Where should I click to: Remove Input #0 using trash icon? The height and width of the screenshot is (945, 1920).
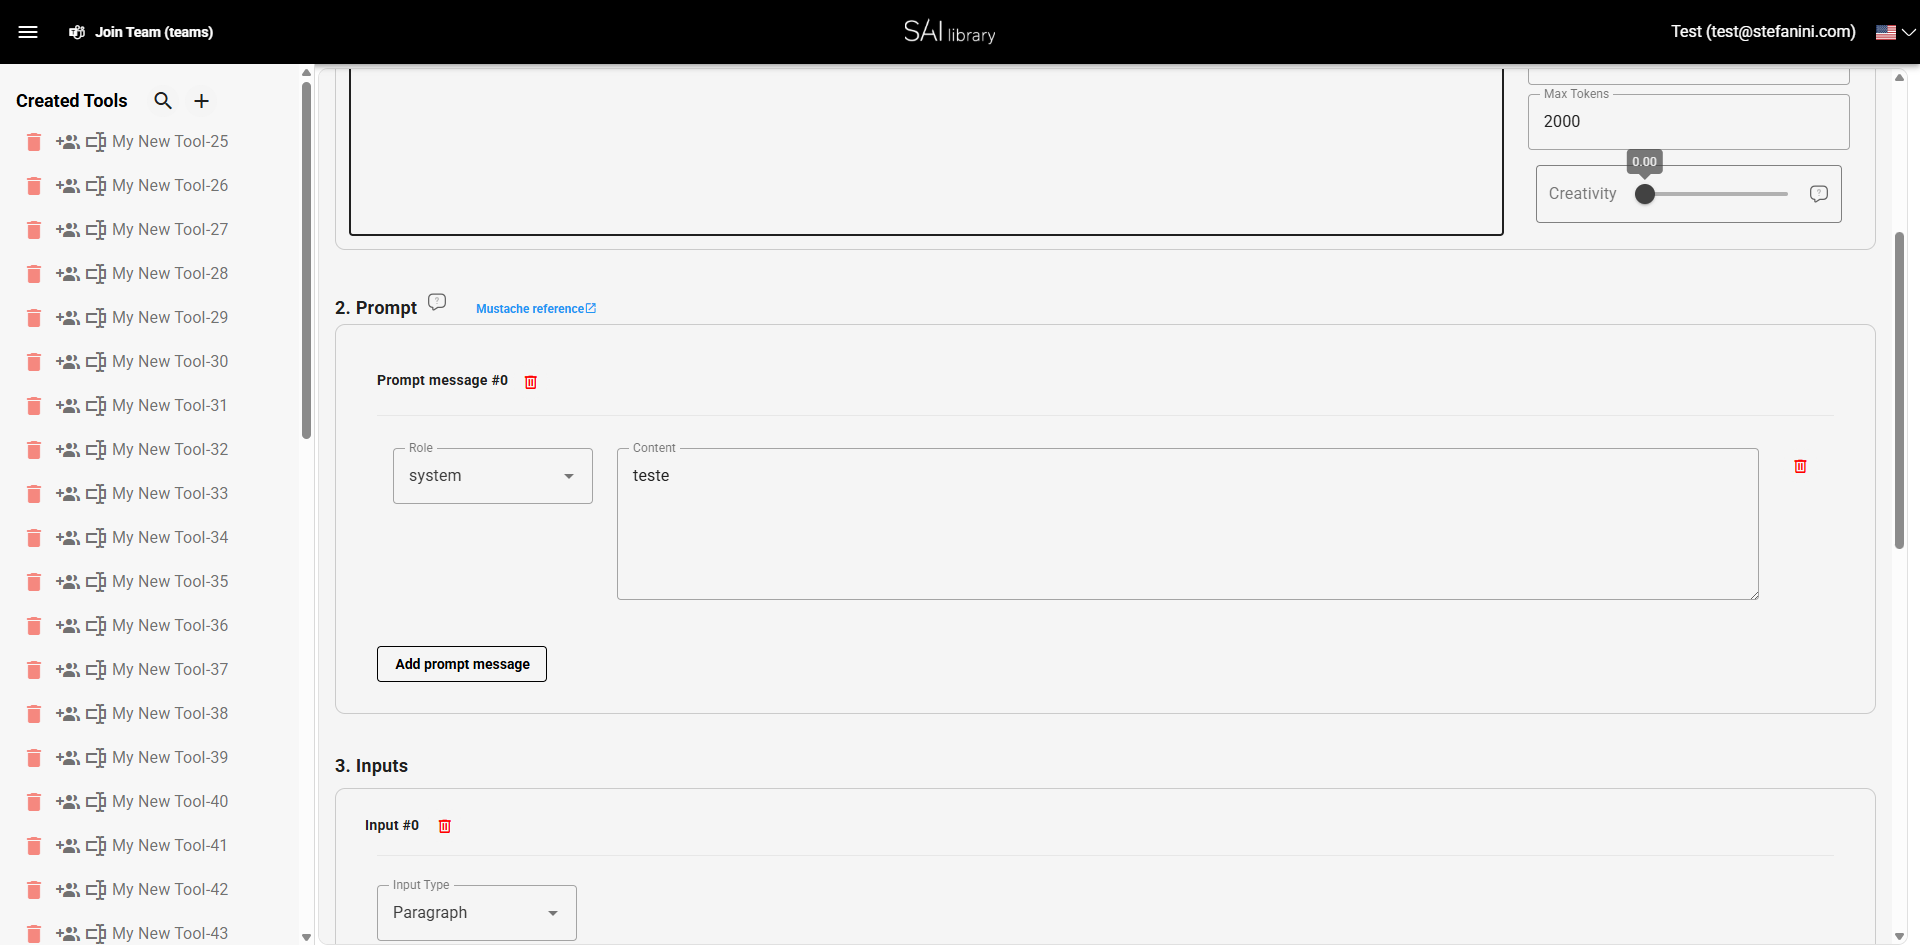click(x=445, y=826)
